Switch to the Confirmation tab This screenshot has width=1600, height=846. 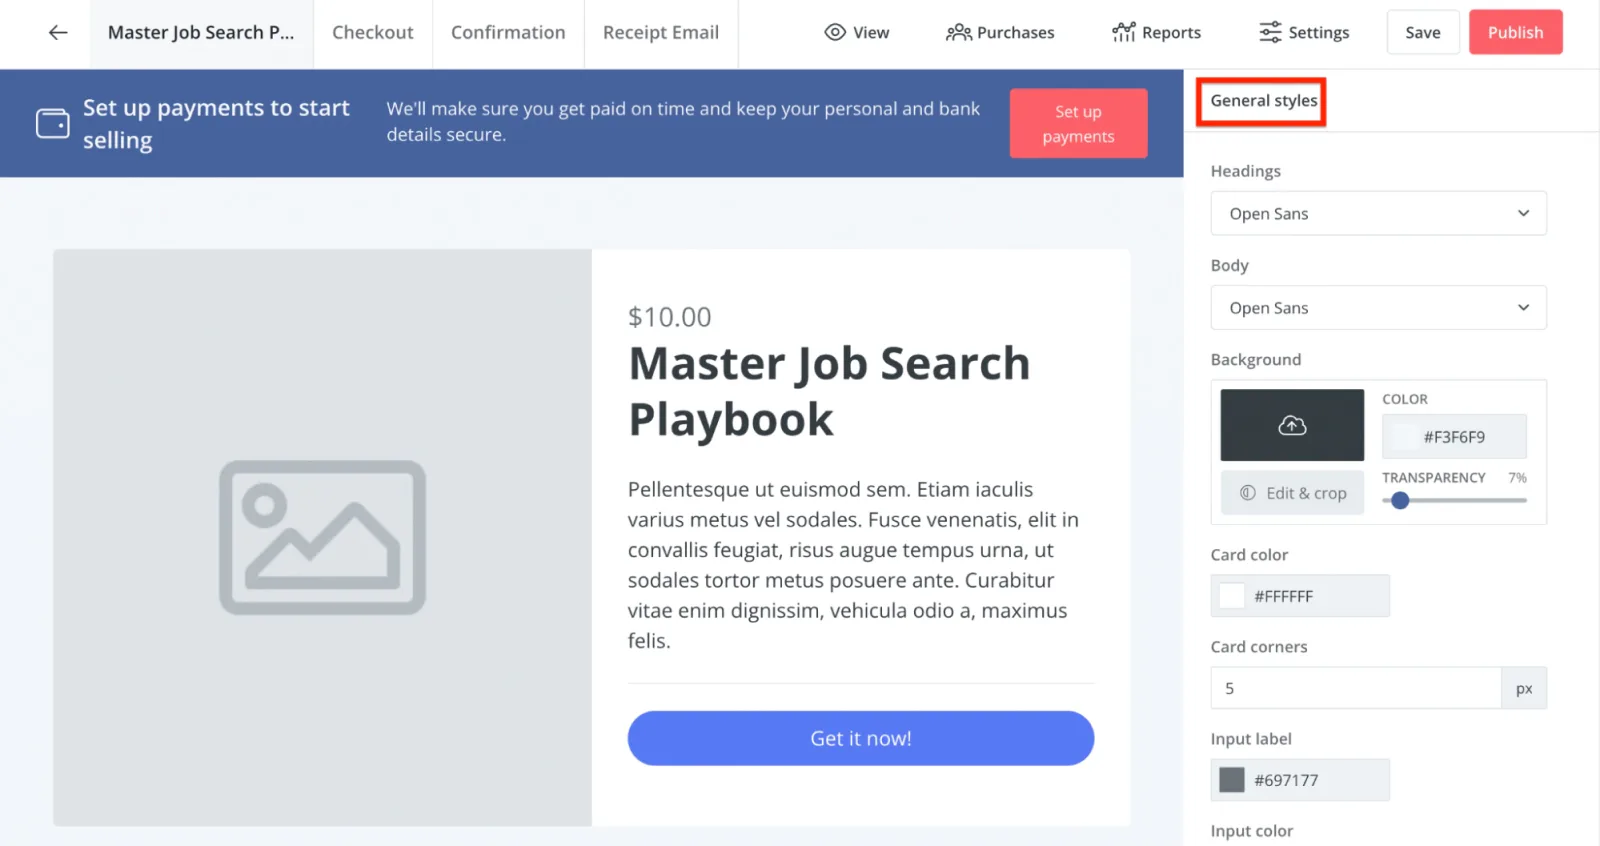pos(508,33)
